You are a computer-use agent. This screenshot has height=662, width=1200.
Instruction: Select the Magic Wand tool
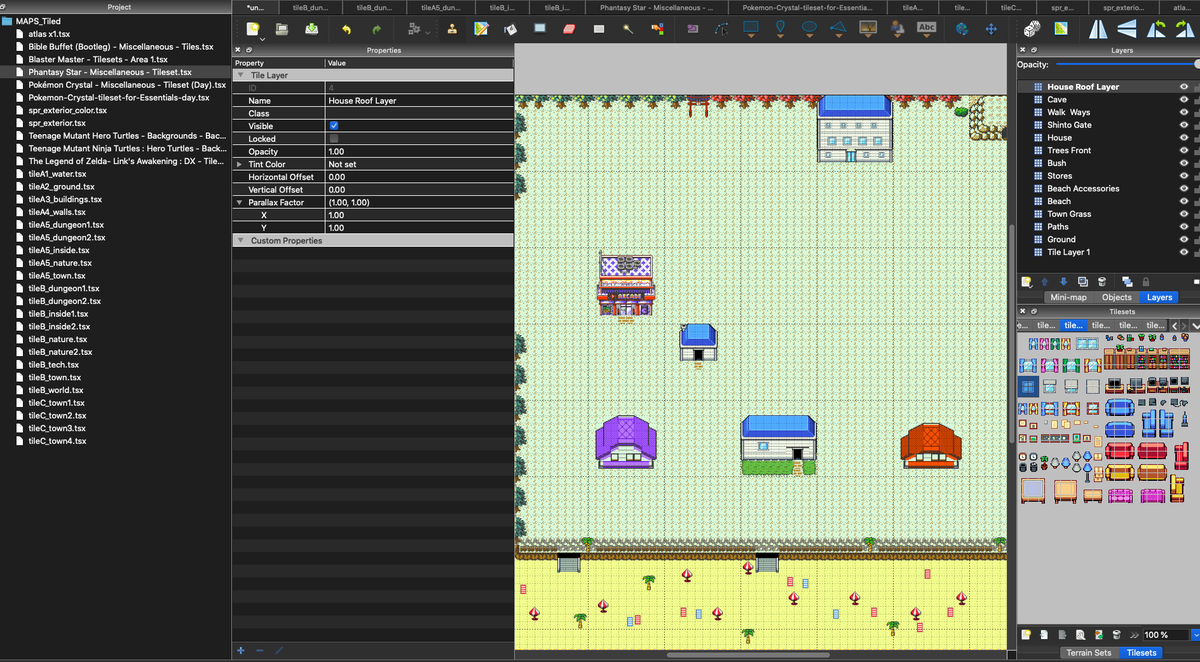tap(628, 29)
